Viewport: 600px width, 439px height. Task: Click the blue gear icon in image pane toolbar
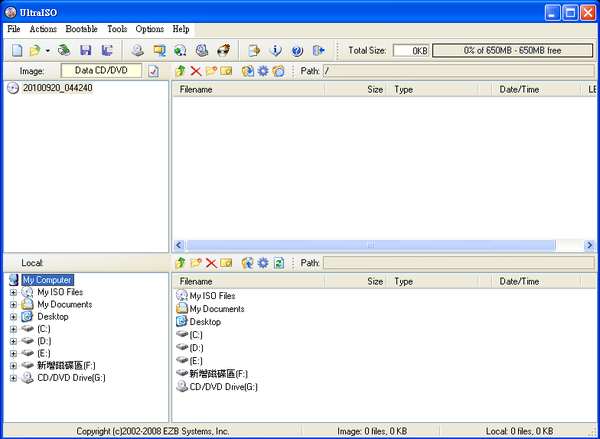click(x=263, y=71)
